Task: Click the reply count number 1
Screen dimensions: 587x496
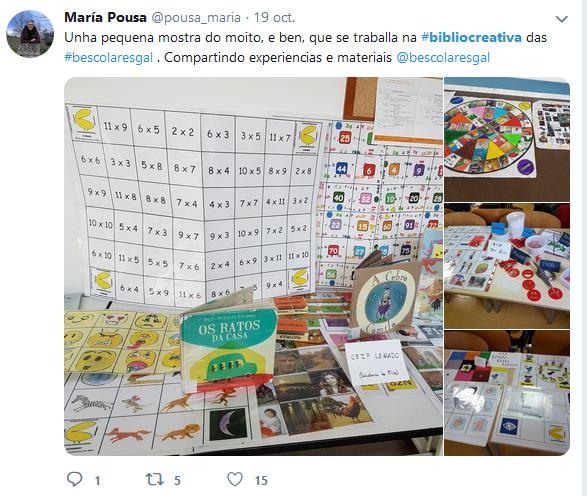Action: 97,481
